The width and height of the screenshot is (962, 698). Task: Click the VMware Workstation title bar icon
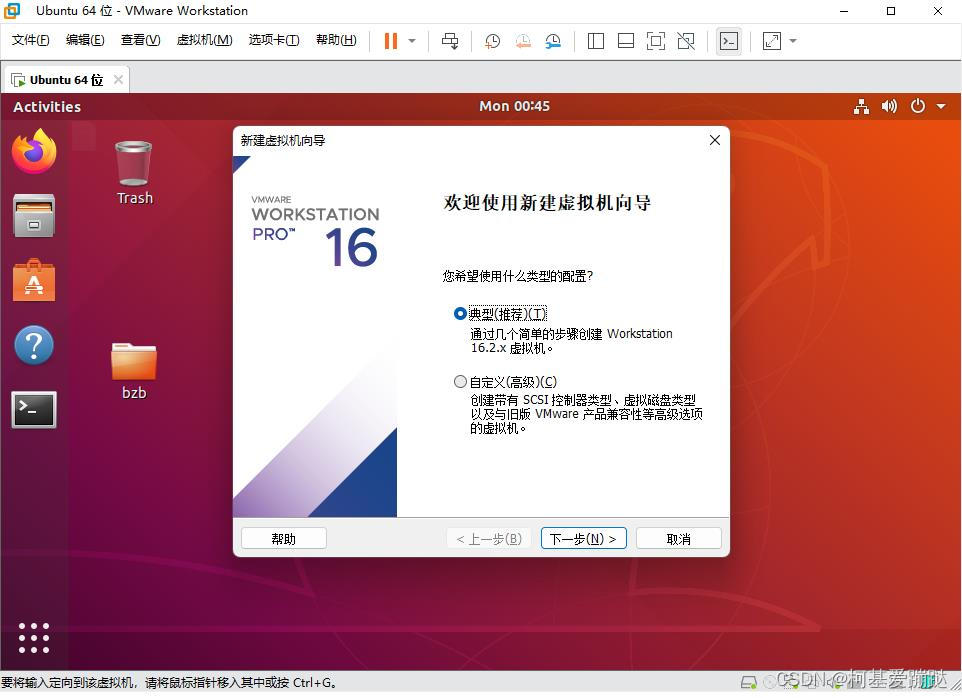pyautogui.click(x=12, y=10)
